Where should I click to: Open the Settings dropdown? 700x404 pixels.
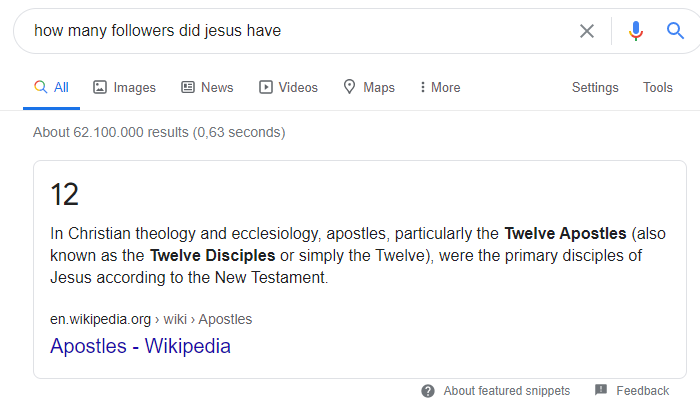595,87
